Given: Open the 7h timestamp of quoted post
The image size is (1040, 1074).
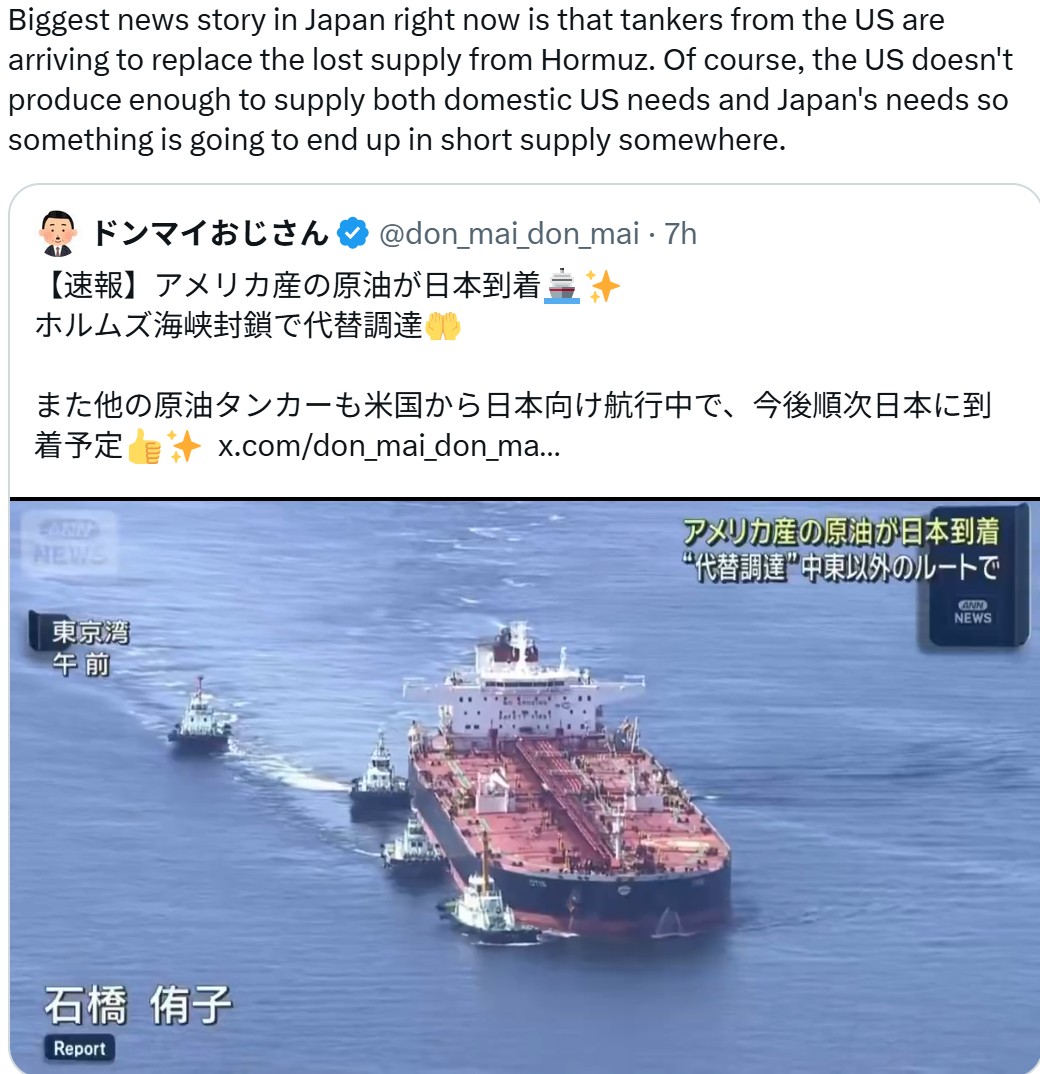Looking at the screenshot, I should tap(680, 234).
